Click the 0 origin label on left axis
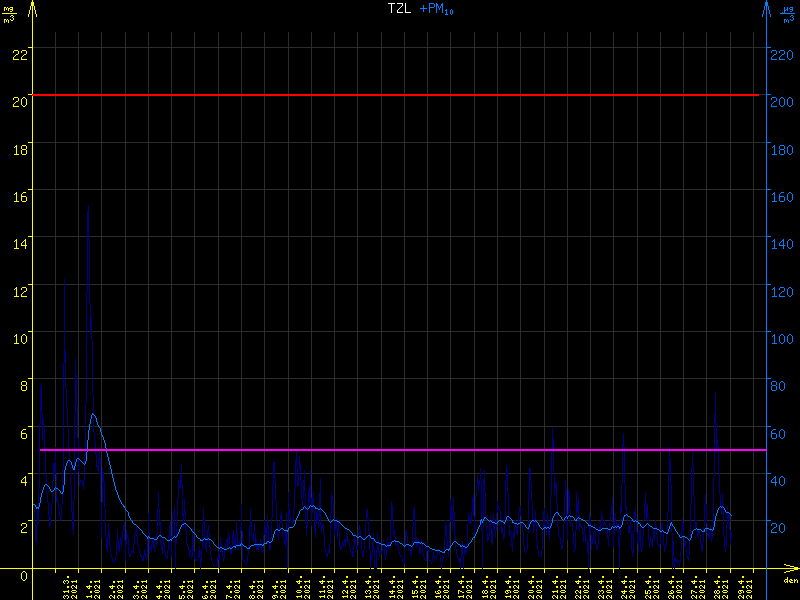Viewport: 800px width, 600px height. [22, 574]
